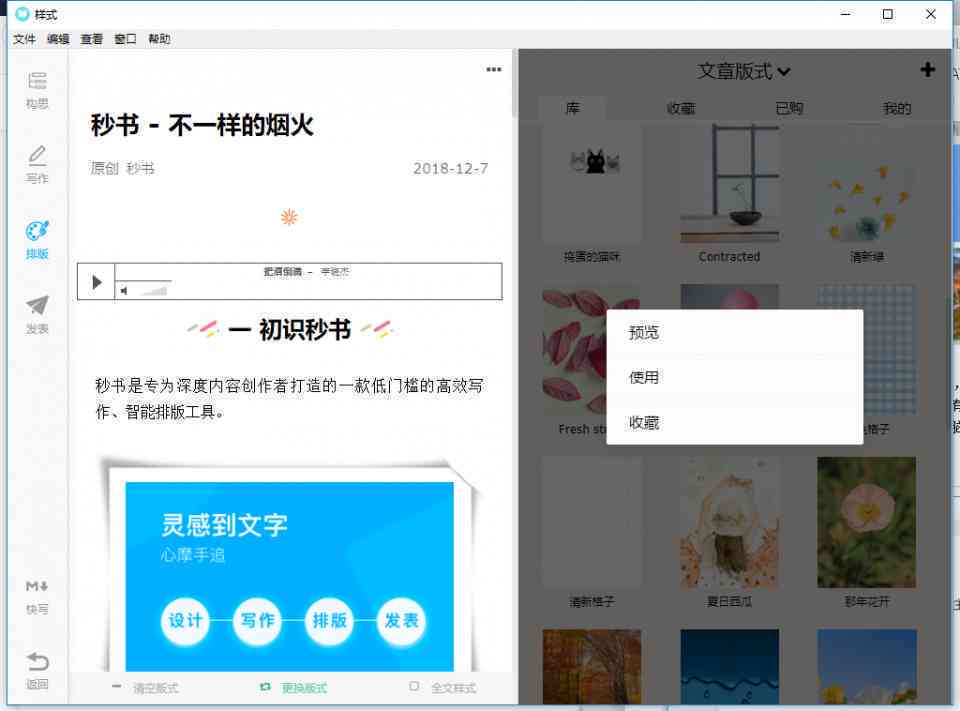Select the pink flower style thumbnail
This screenshot has height=711, width=960.
pos(867,522)
